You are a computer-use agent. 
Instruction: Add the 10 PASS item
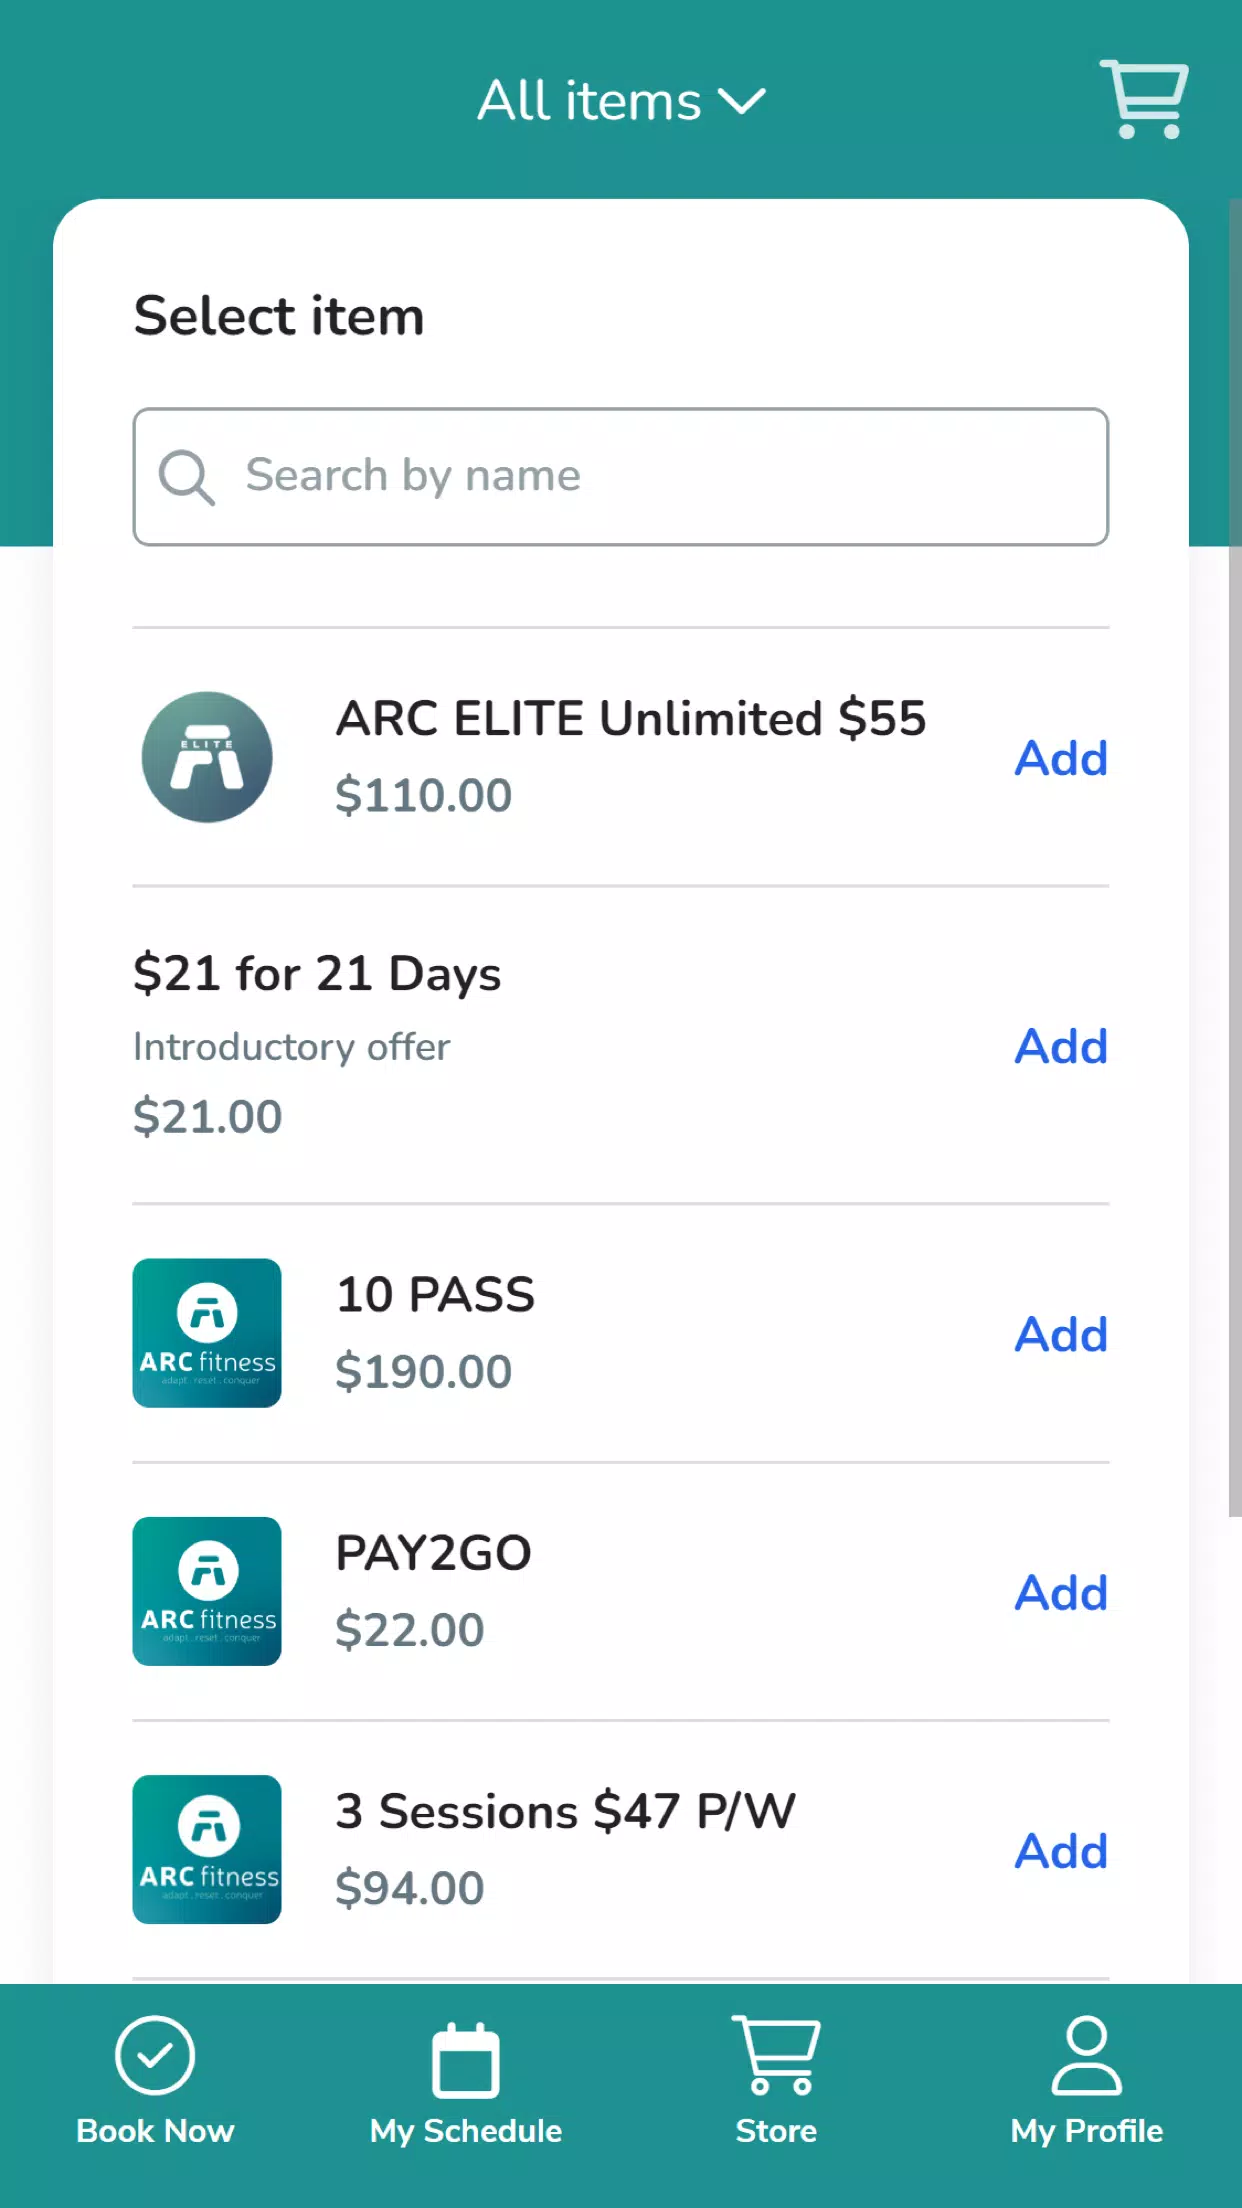click(1061, 1334)
